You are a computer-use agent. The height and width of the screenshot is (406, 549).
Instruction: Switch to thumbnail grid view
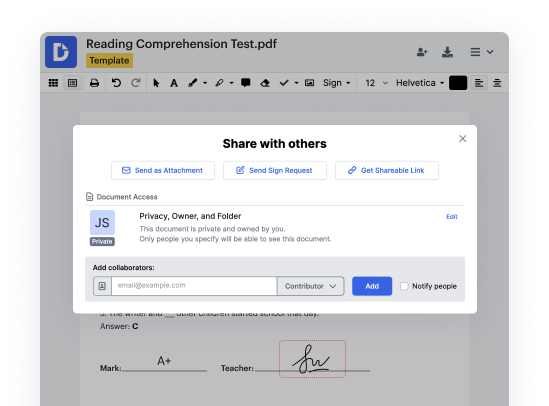(x=53, y=83)
